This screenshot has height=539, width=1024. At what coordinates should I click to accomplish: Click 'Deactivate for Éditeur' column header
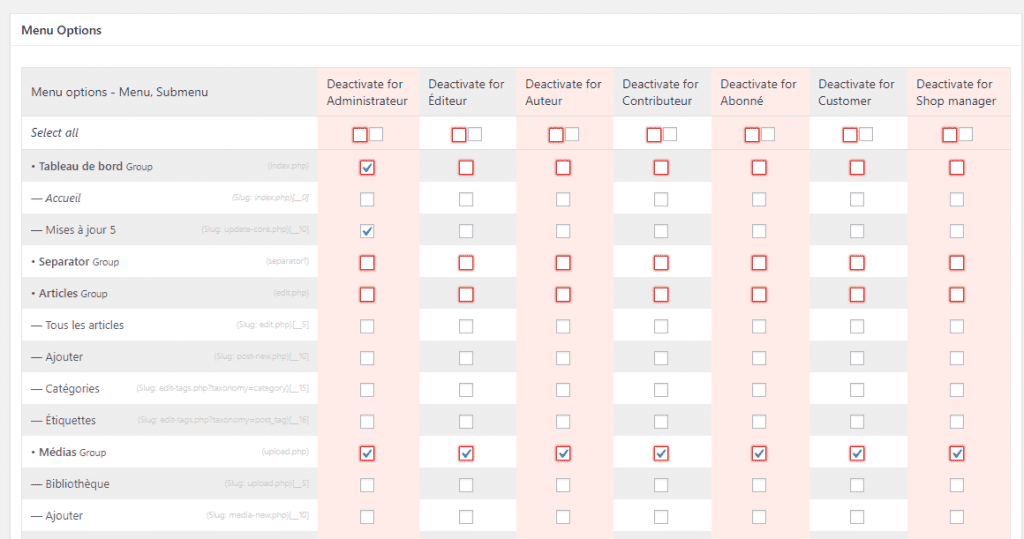466,92
